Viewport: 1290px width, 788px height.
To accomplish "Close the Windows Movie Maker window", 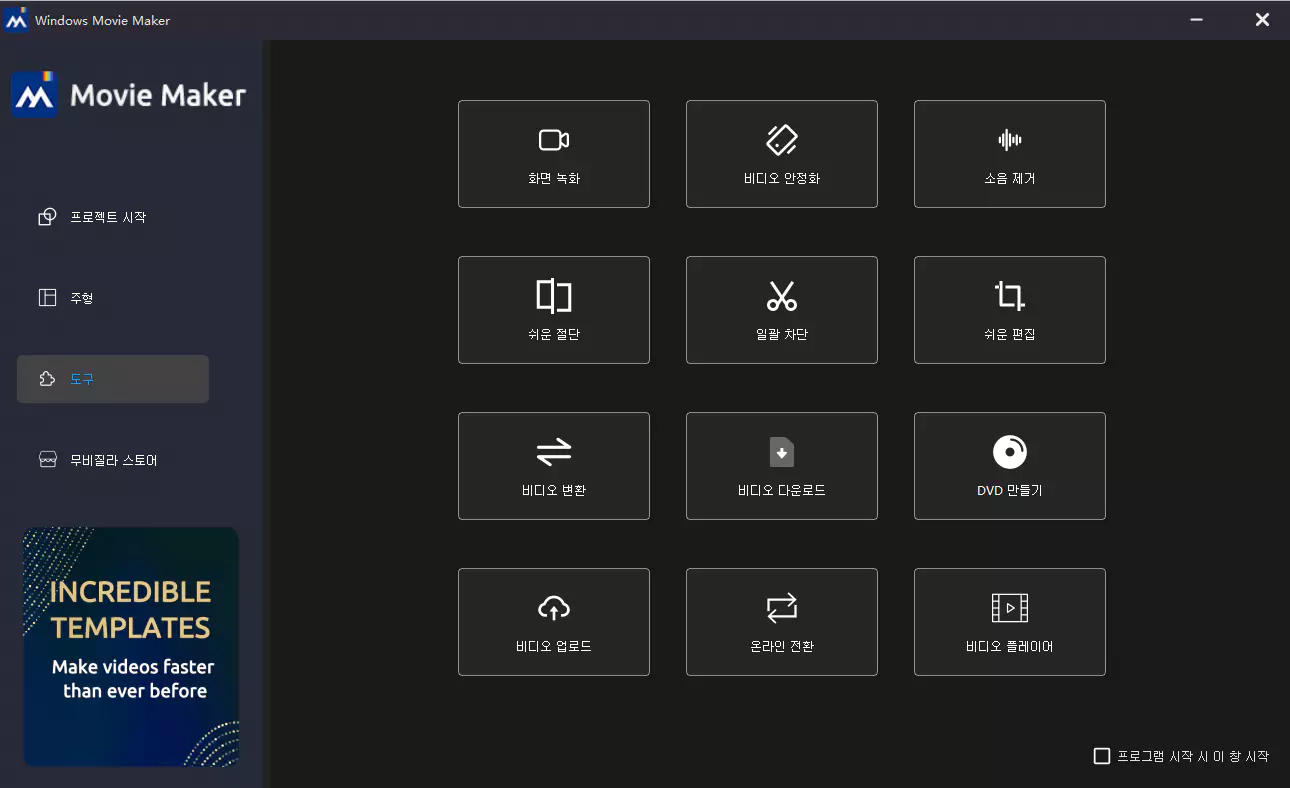I will coord(1262,20).
